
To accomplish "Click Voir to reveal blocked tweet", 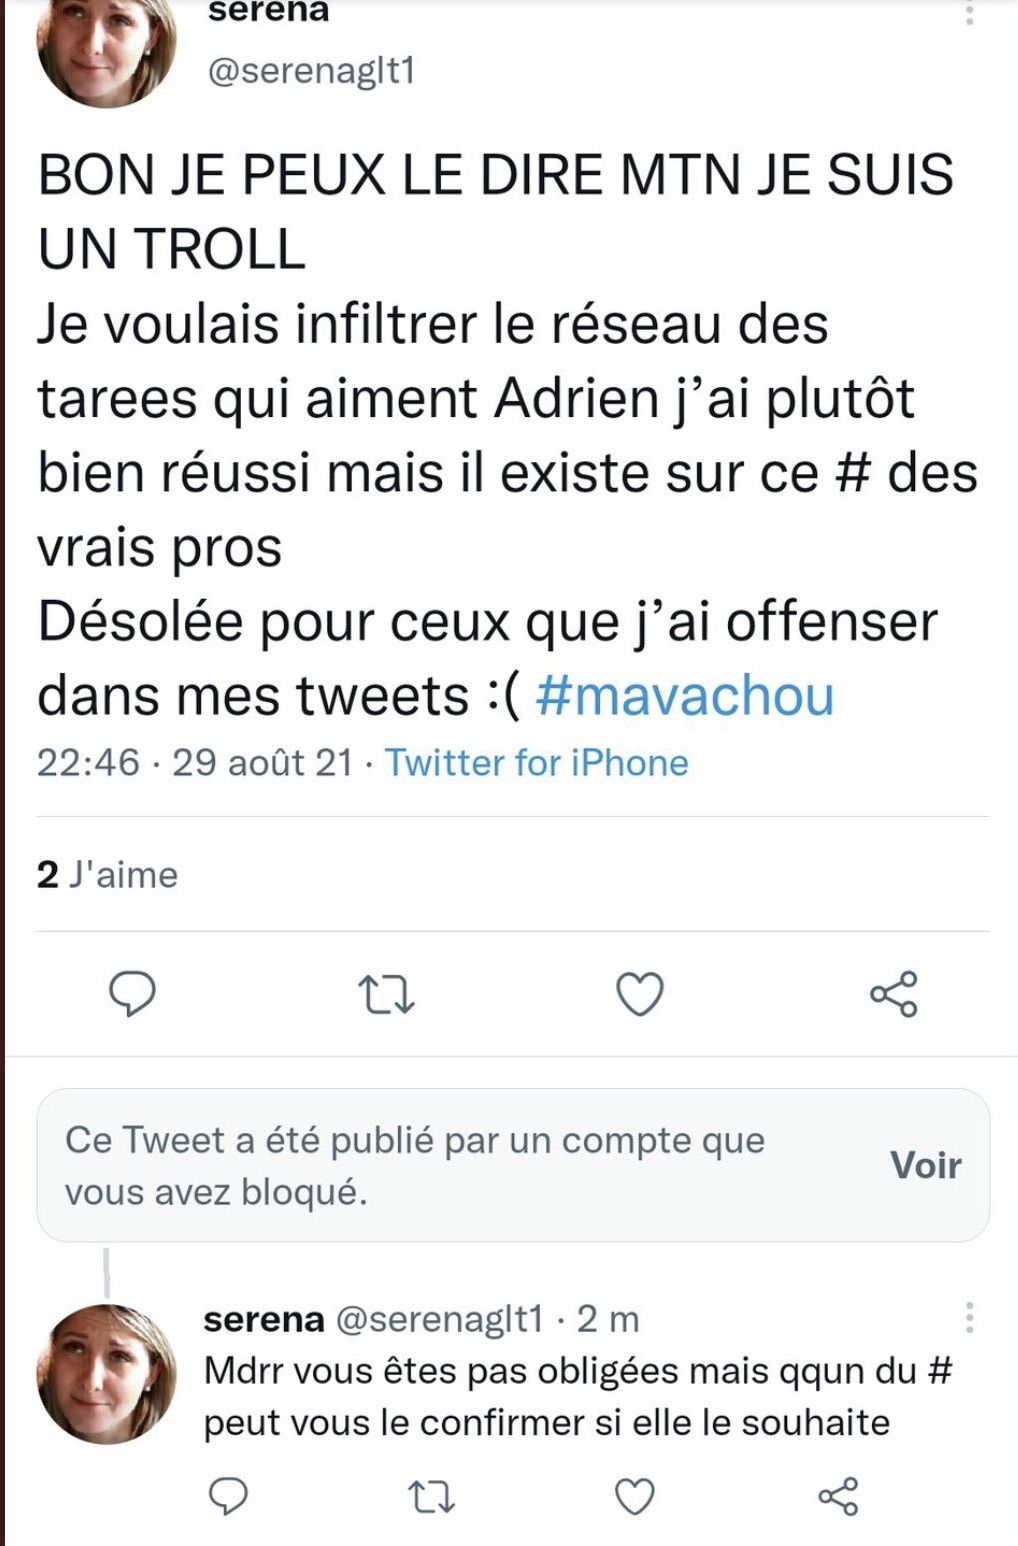I will click(x=925, y=1165).
